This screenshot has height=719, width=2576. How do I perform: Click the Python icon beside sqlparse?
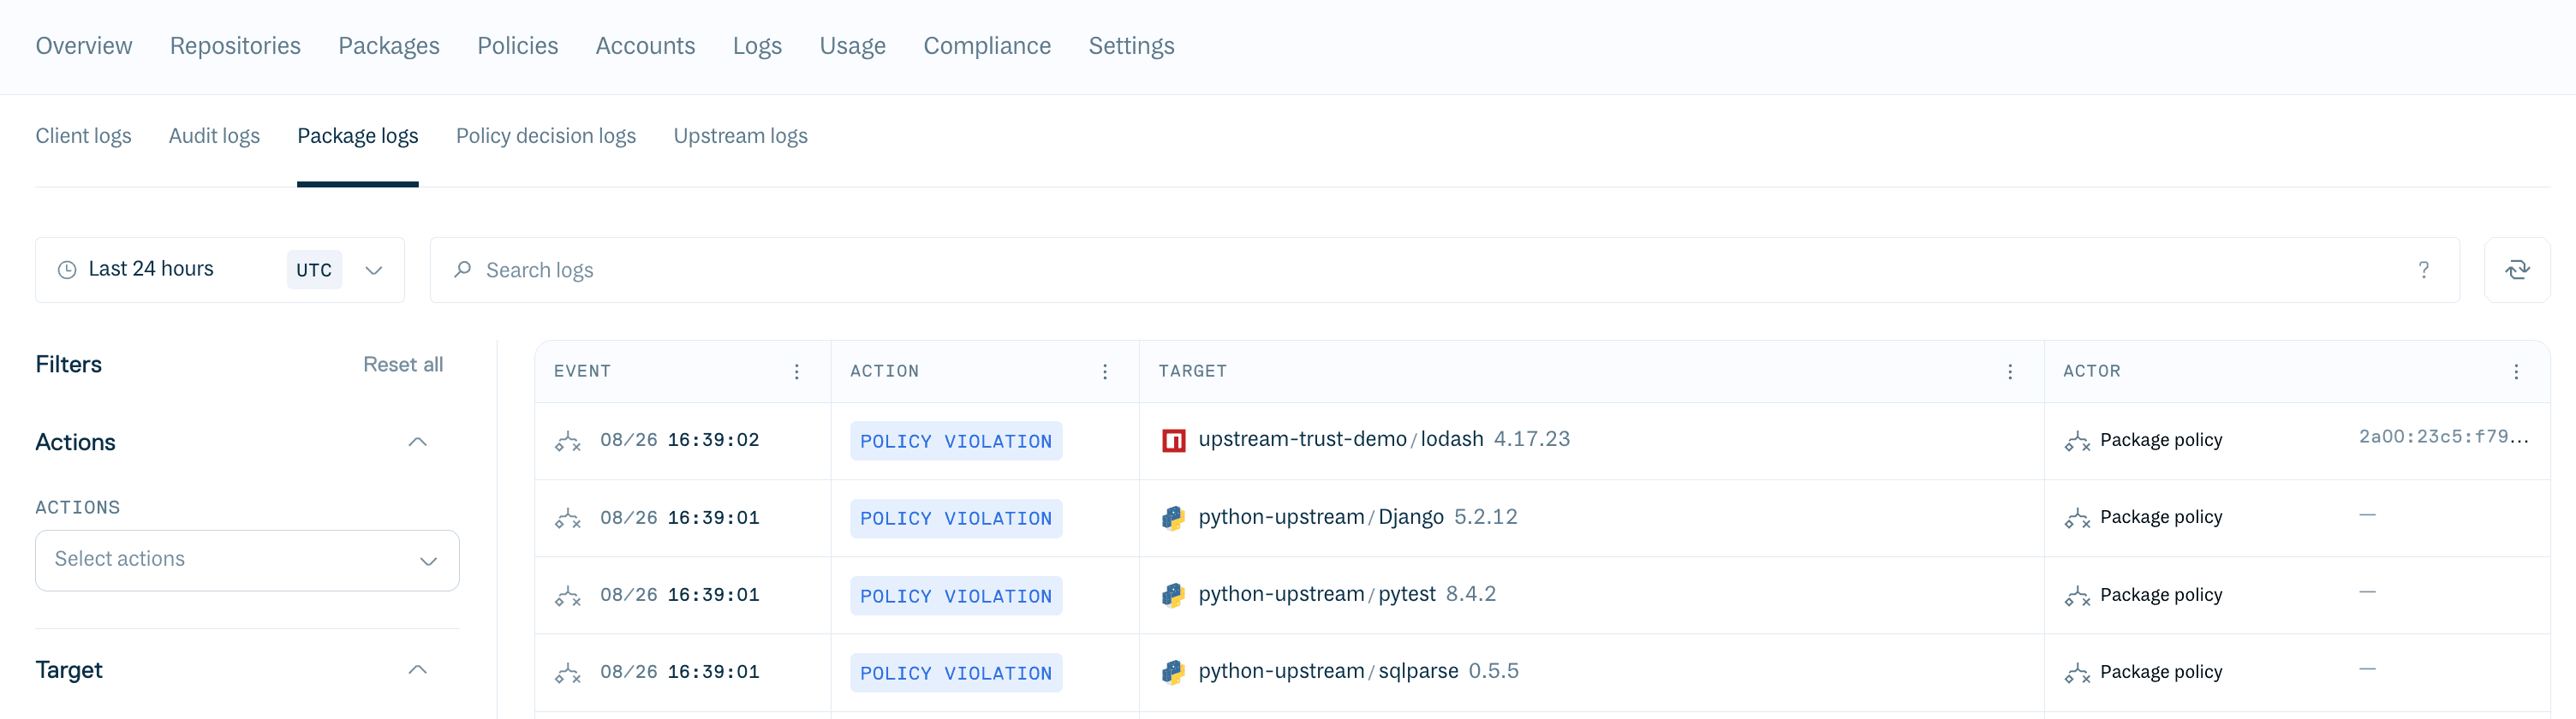pos(1173,672)
